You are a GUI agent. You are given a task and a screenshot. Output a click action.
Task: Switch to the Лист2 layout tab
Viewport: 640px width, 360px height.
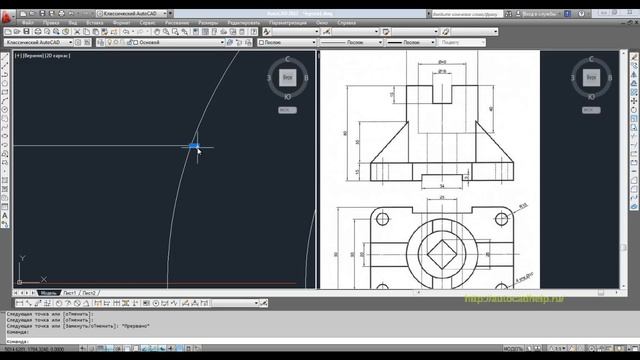click(x=89, y=293)
